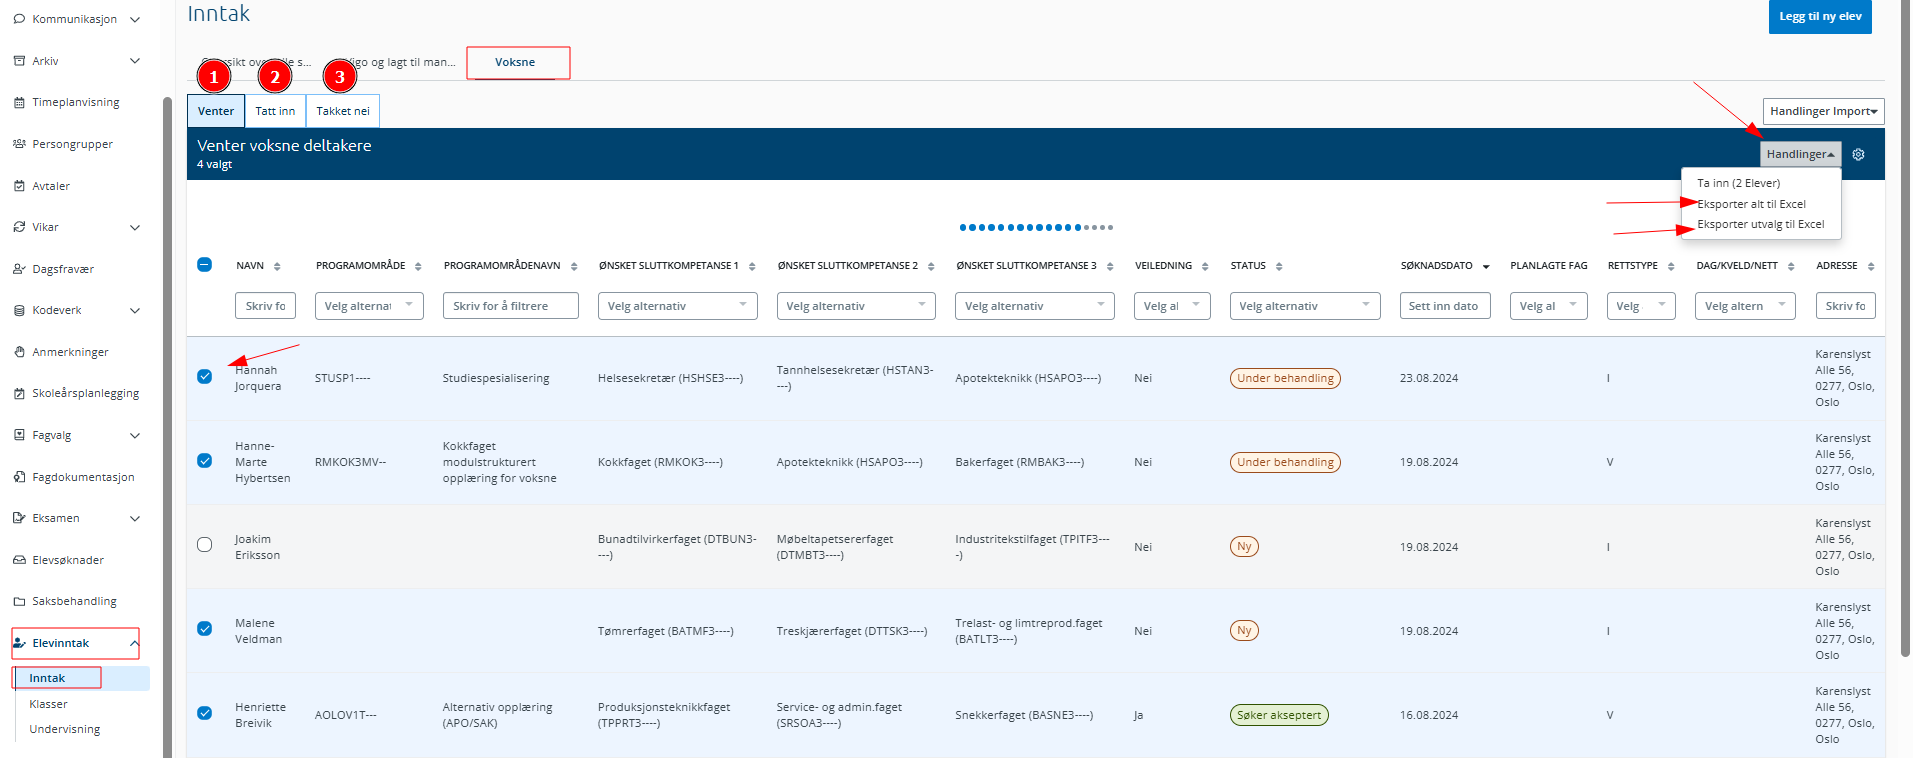Click Ny status badge for Joakim Eriksson
This screenshot has height=758, width=1913.
click(x=1244, y=546)
